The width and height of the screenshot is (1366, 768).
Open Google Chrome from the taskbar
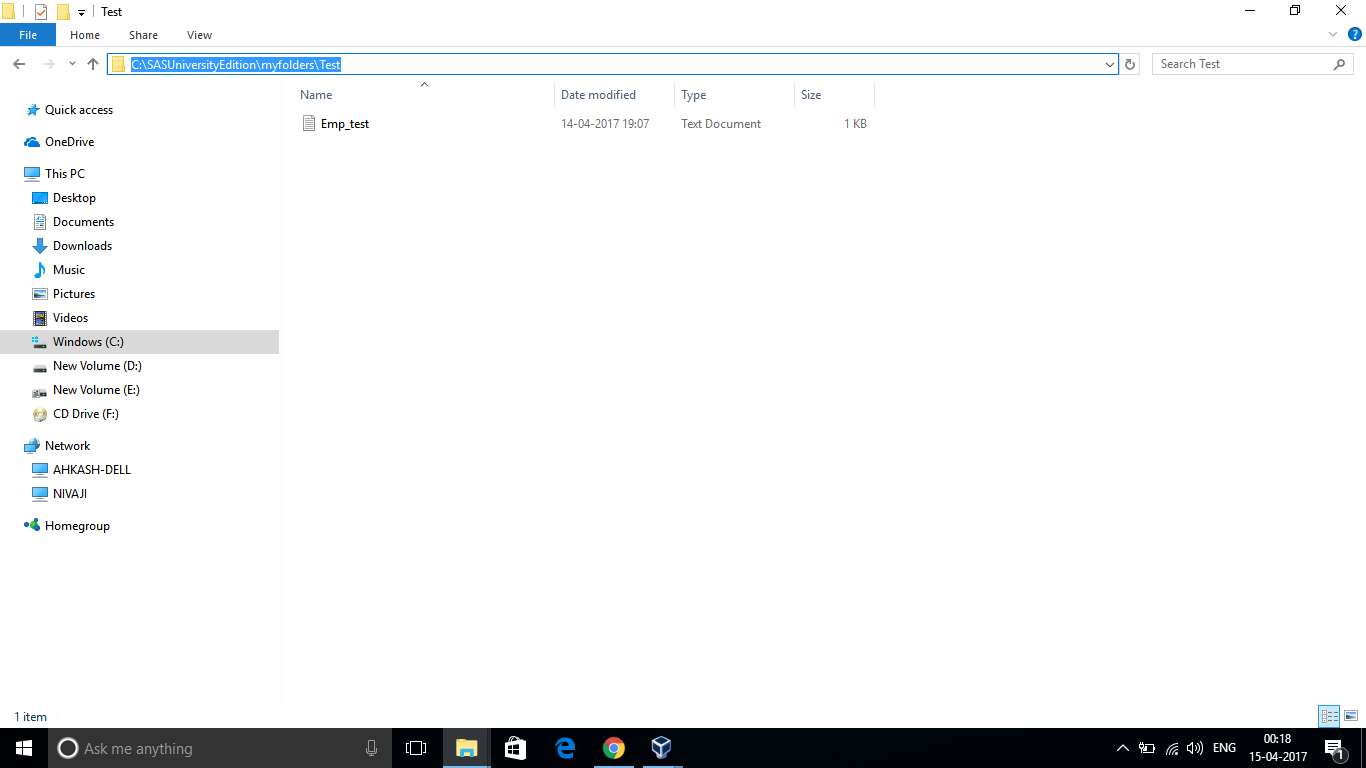(613, 747)
